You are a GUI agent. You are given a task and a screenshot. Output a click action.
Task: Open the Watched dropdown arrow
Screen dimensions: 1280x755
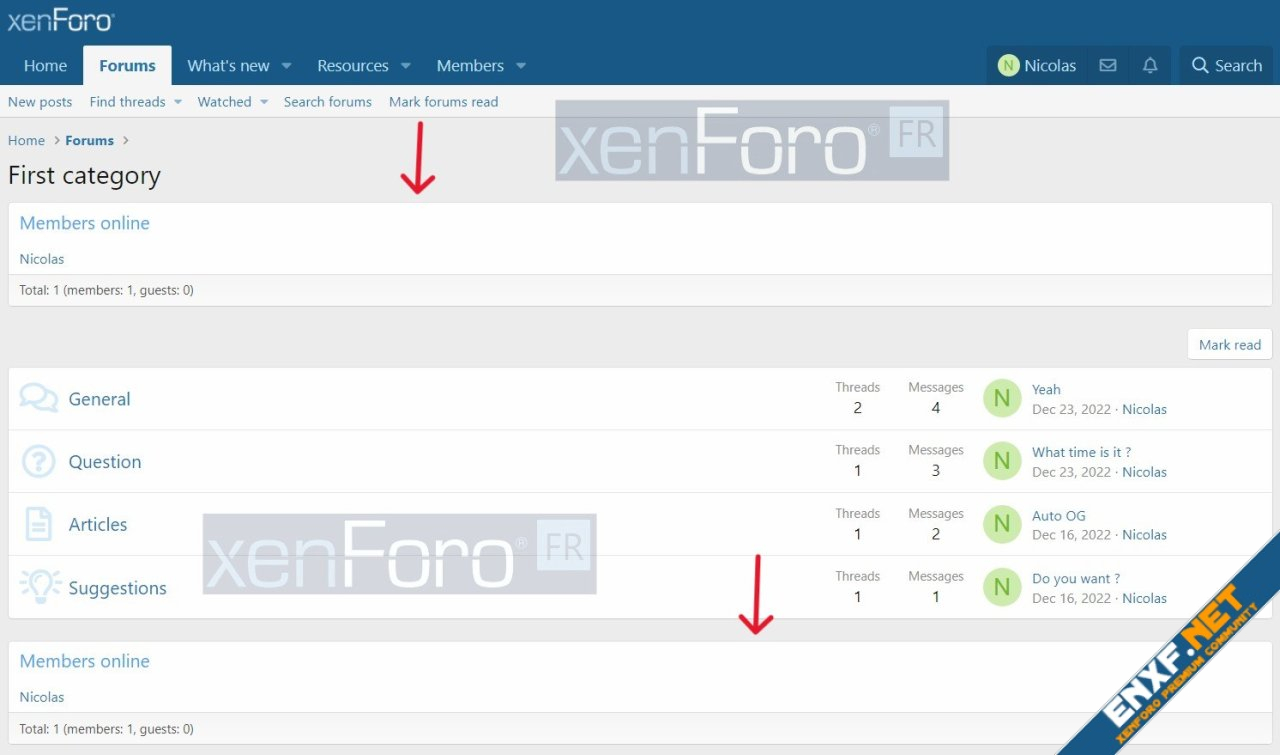tap(264, 102)
